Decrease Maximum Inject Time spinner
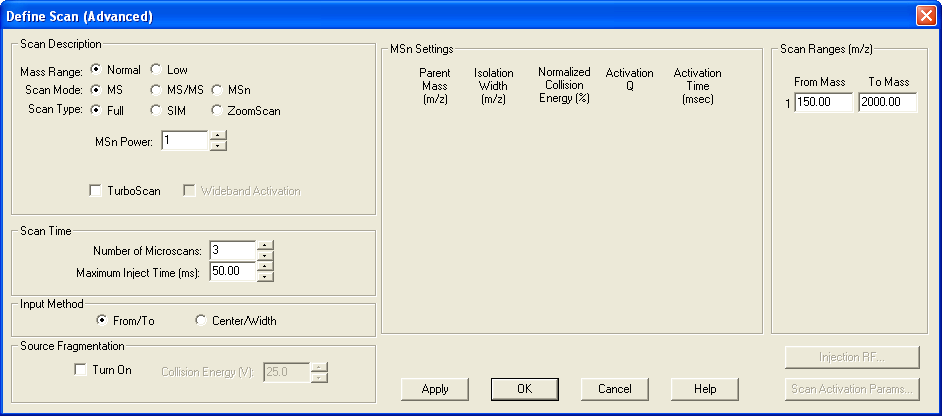 click(264, 277)
